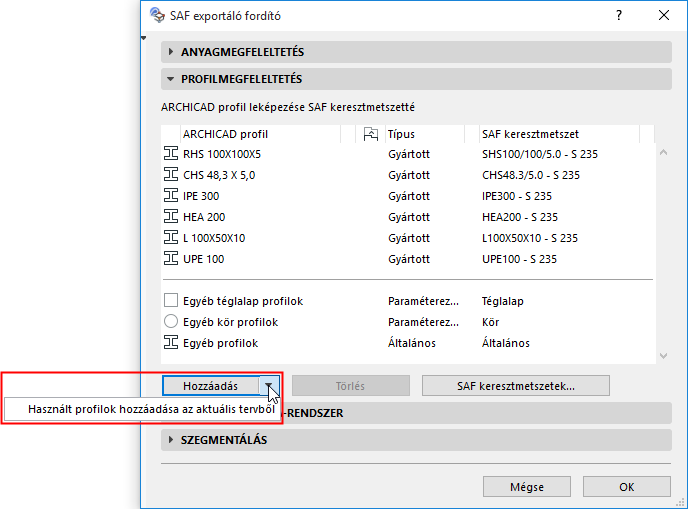Screen dimensions: 688x509
Task: Click the profile type column header icon
Action: click(371, 133)
